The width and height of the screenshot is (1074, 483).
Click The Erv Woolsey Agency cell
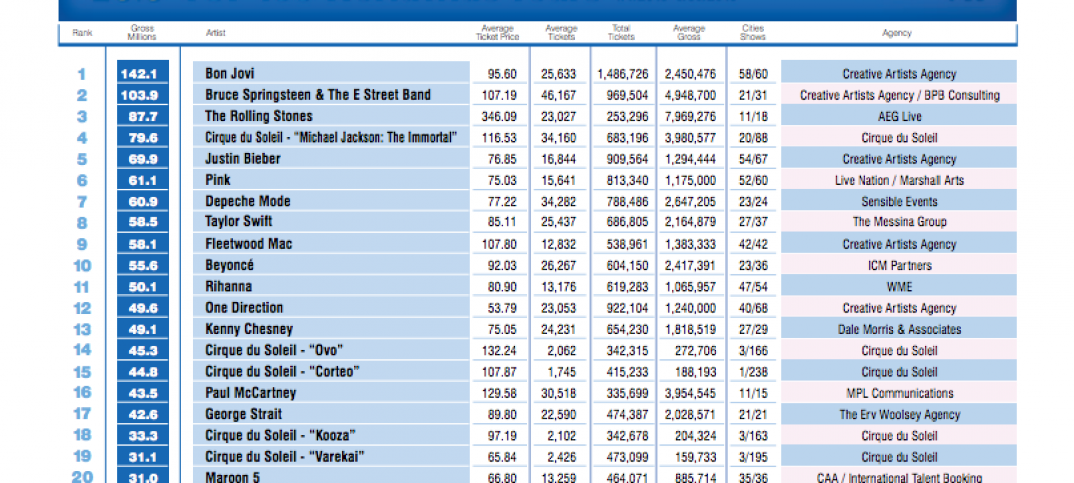click(x=899, y=414)
